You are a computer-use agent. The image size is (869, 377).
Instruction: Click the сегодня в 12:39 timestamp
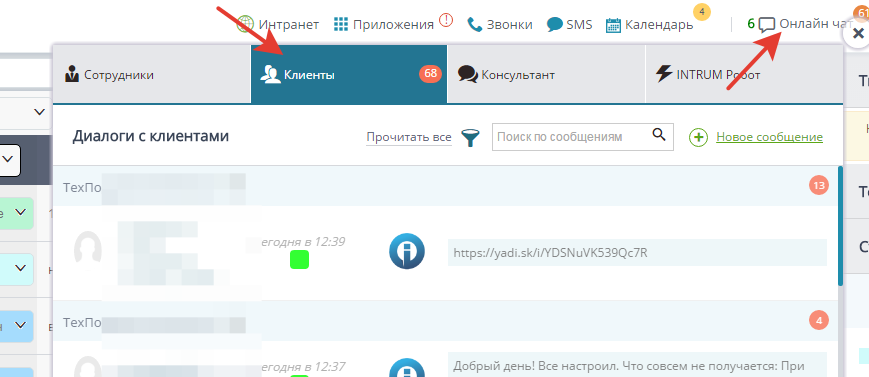(x=303, y=241)
